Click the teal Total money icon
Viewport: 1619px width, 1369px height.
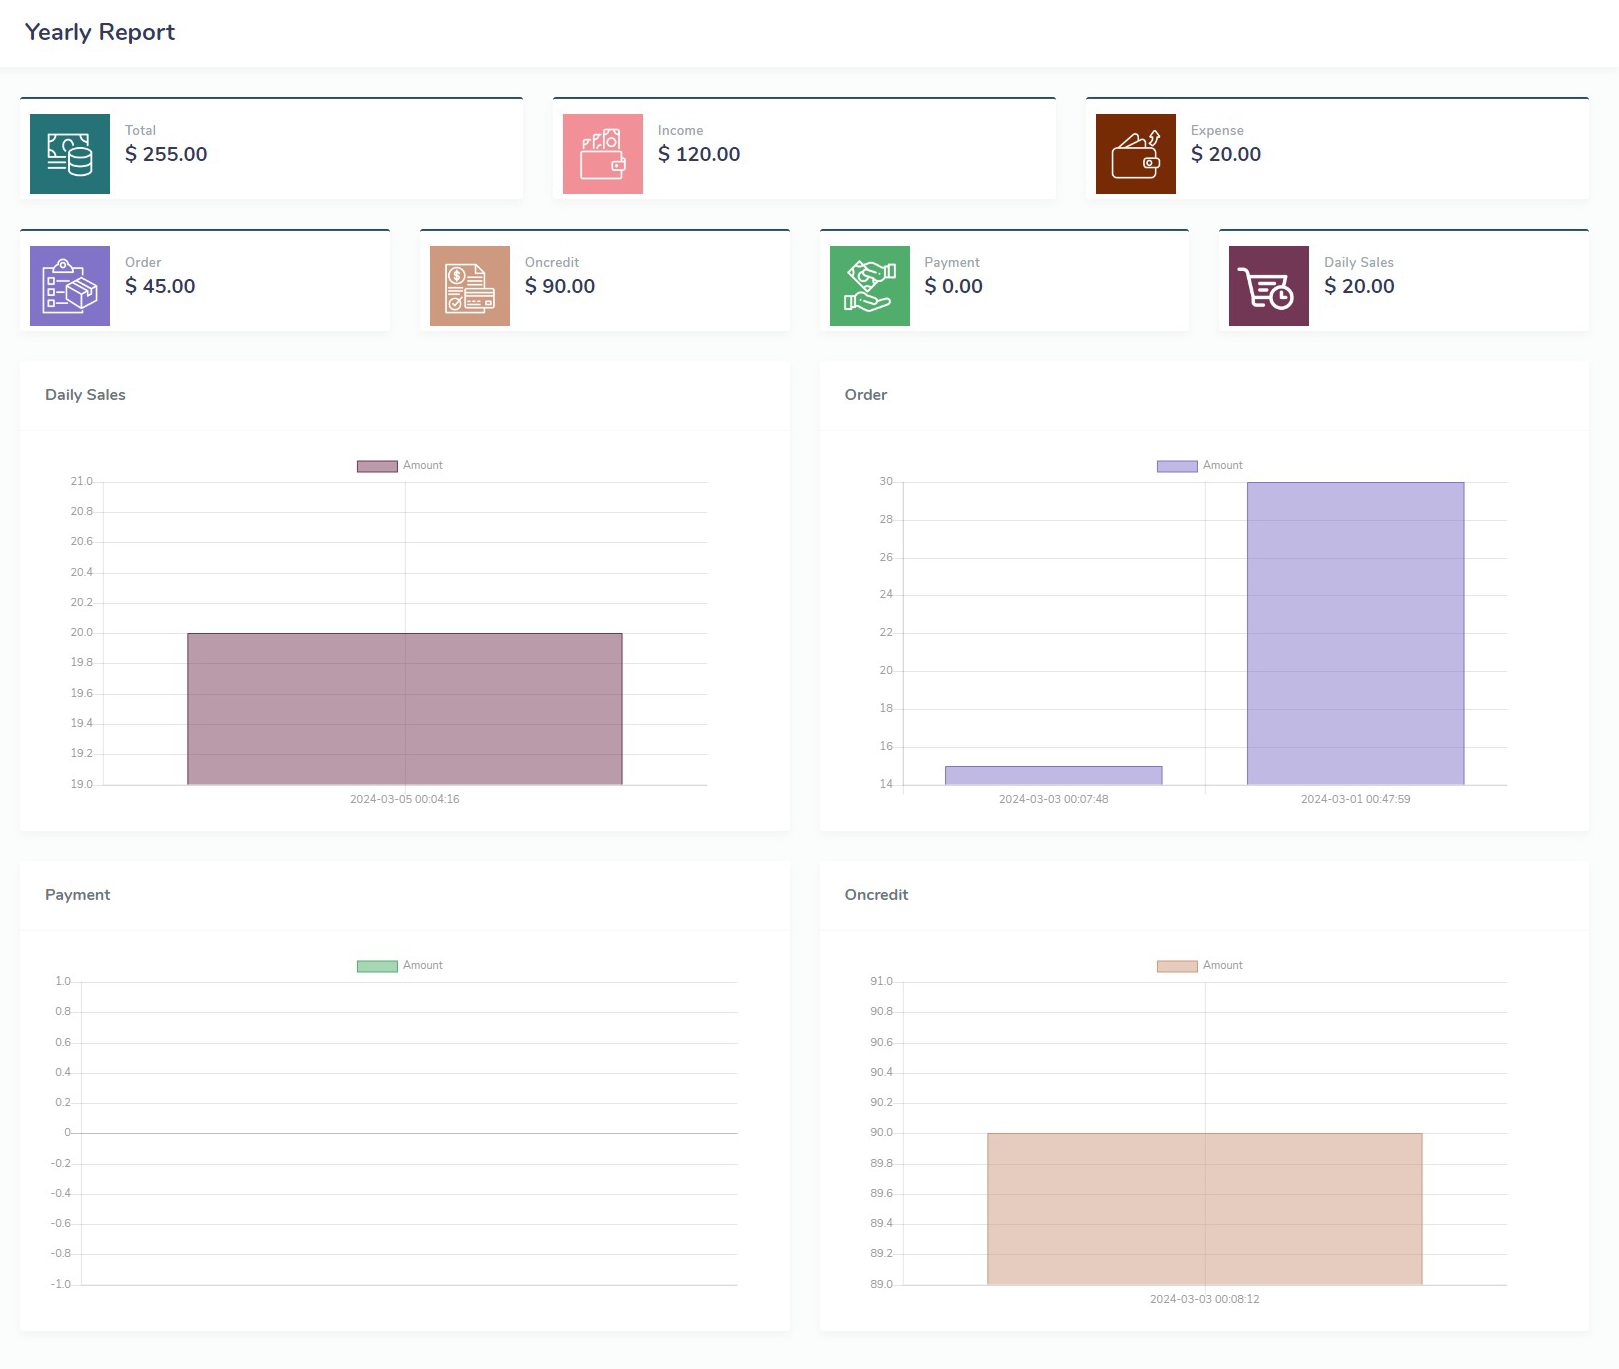coord(70,154)
